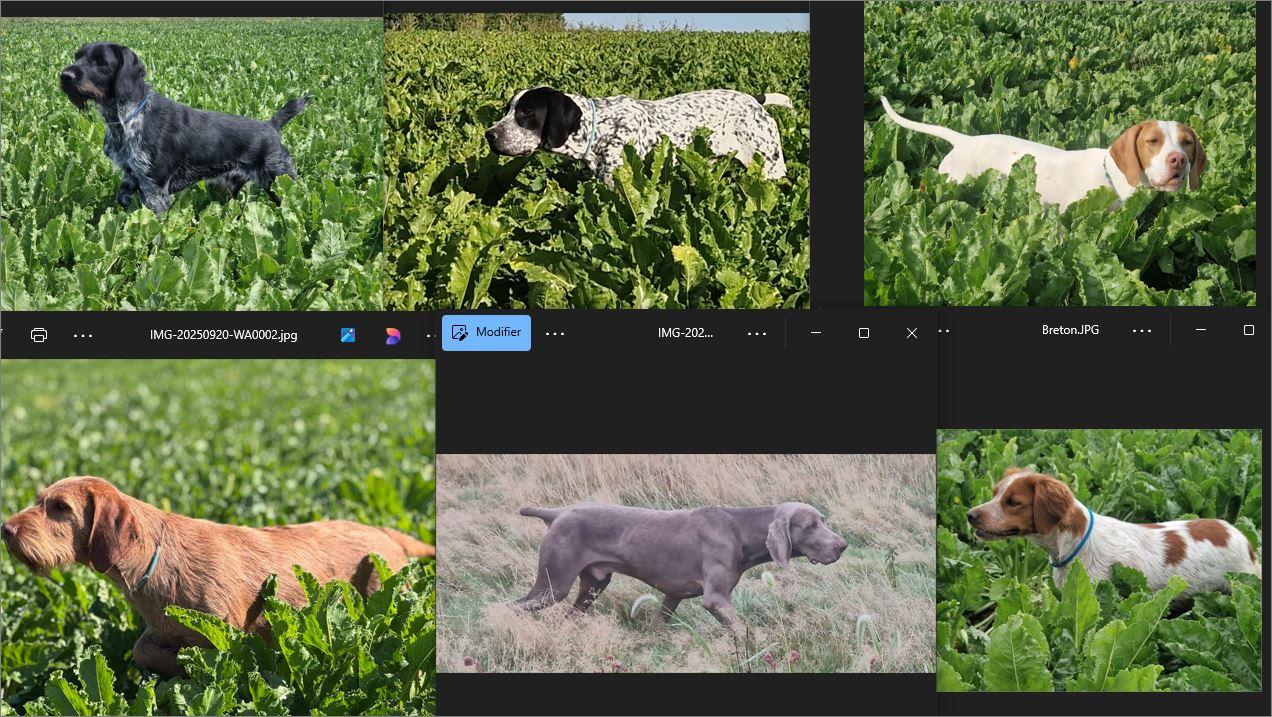Open the three-dot menu right of Modifier
The width and height of the screenshot is (1272, 717).
click(555, 333)
